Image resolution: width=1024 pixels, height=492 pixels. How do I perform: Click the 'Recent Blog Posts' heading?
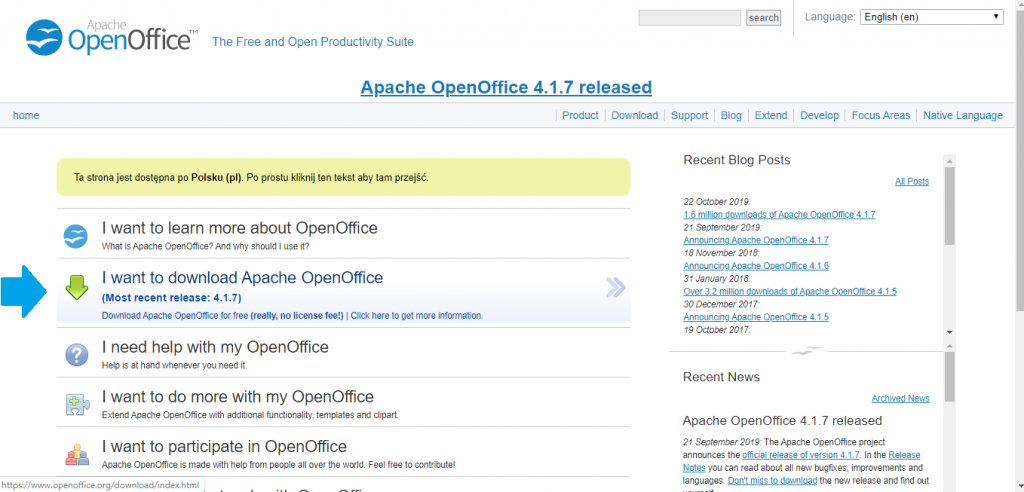tap(737, 160)
